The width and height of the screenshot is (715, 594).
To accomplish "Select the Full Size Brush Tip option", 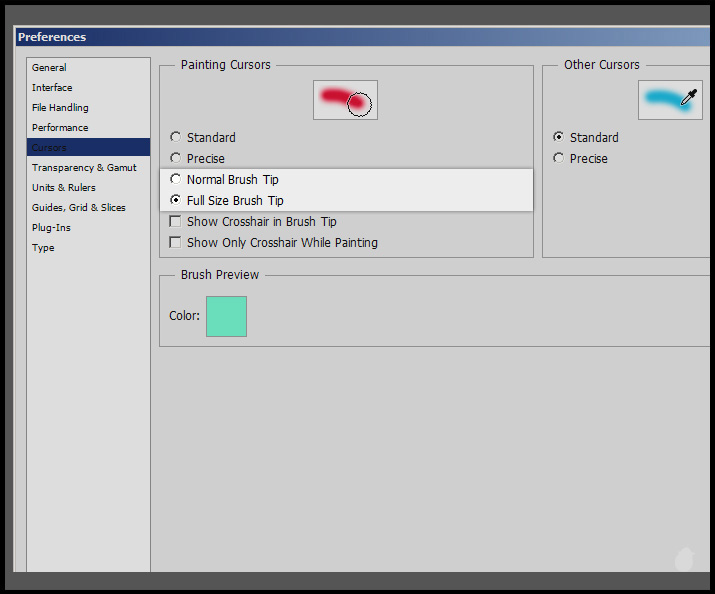I will click(x=176, y=201).
